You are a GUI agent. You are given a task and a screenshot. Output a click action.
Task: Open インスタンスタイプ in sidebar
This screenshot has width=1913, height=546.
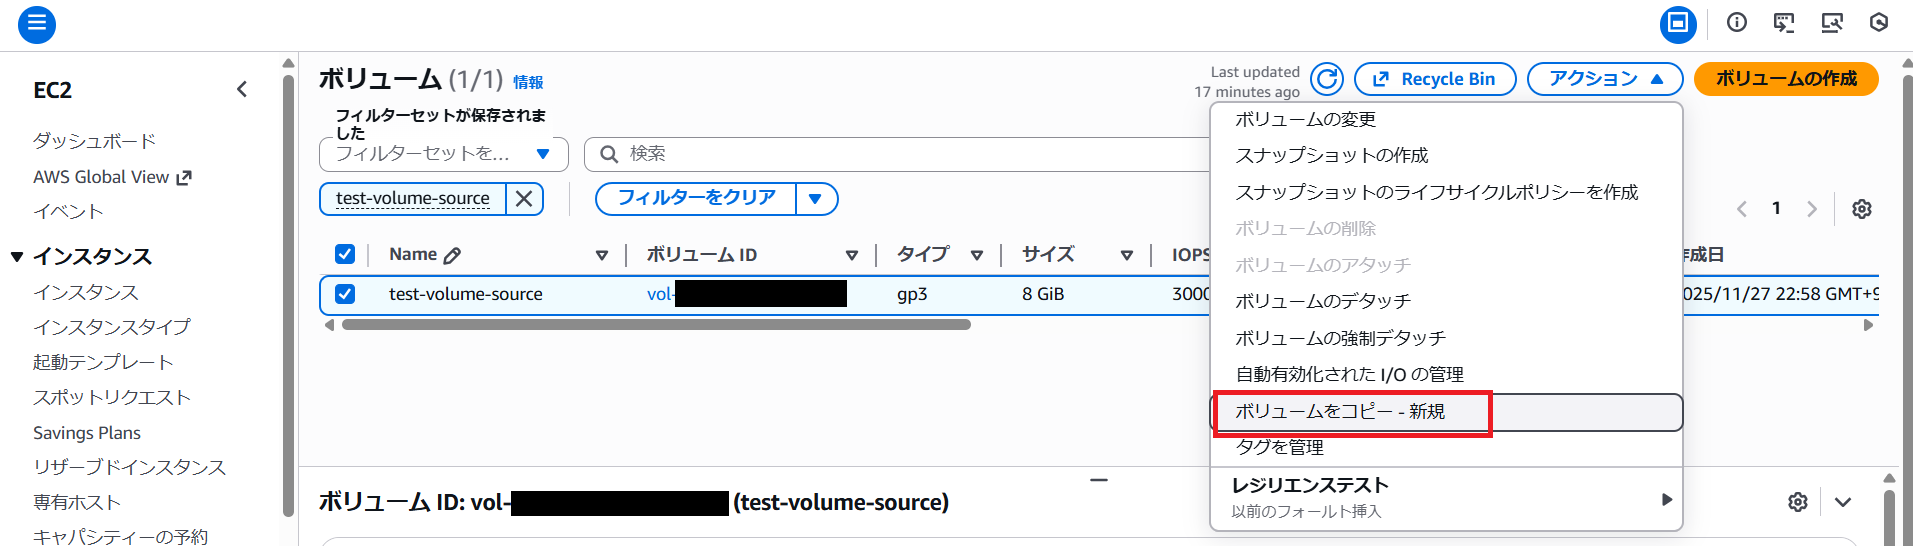coord(112,327)
